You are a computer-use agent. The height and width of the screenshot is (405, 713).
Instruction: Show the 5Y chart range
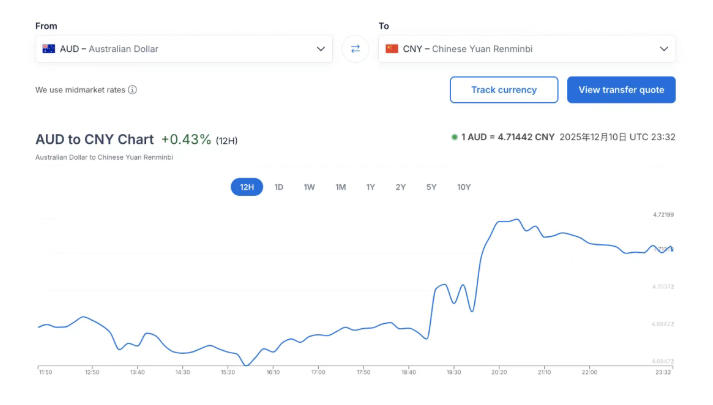click(431, 187)
